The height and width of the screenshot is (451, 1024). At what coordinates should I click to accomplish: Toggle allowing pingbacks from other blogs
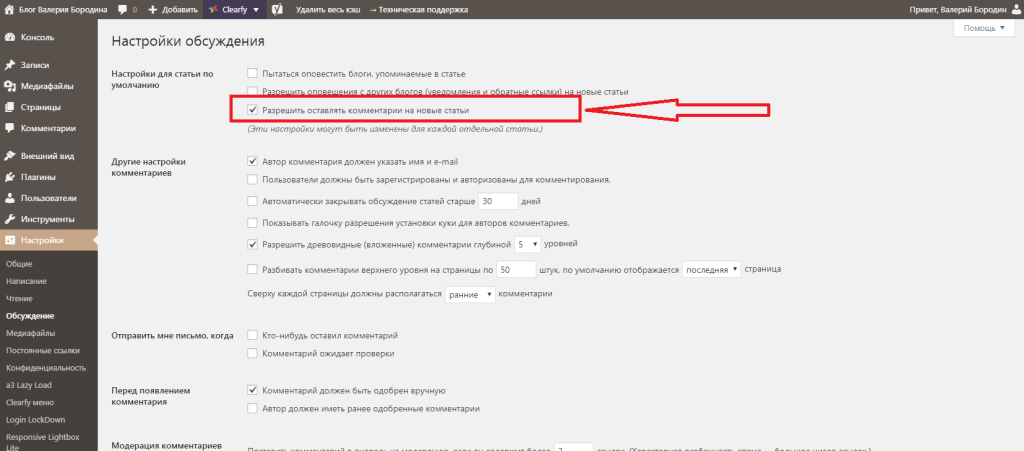click(x=252, y=91)
